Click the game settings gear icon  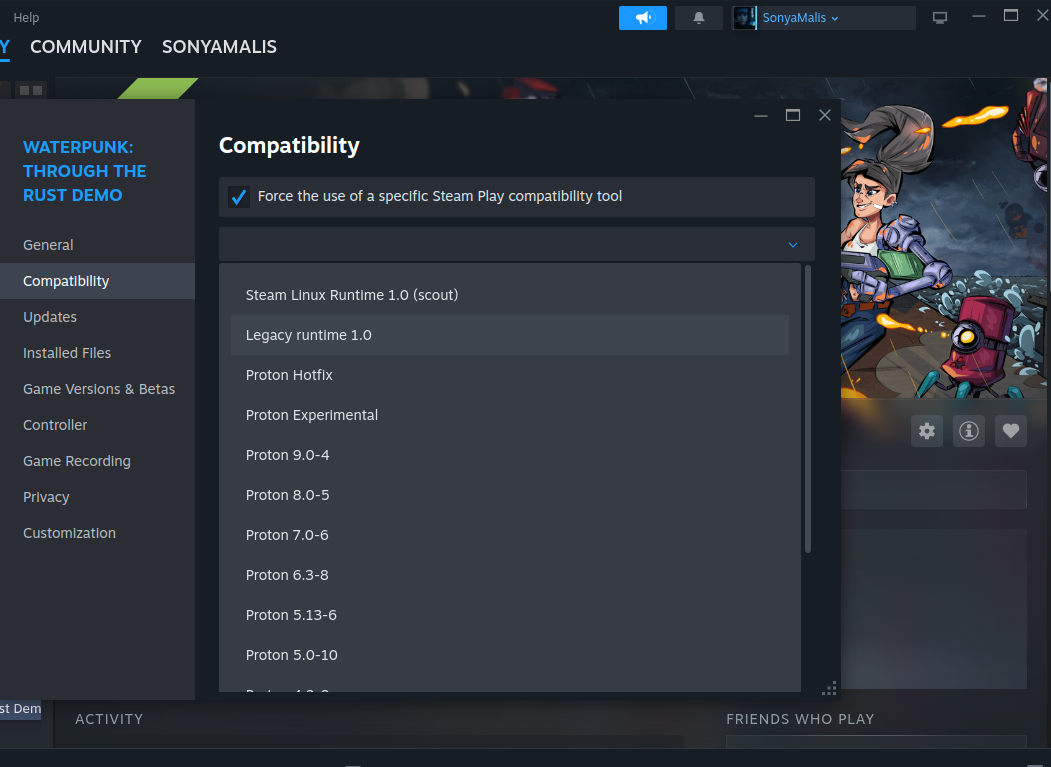click(927, 431)
